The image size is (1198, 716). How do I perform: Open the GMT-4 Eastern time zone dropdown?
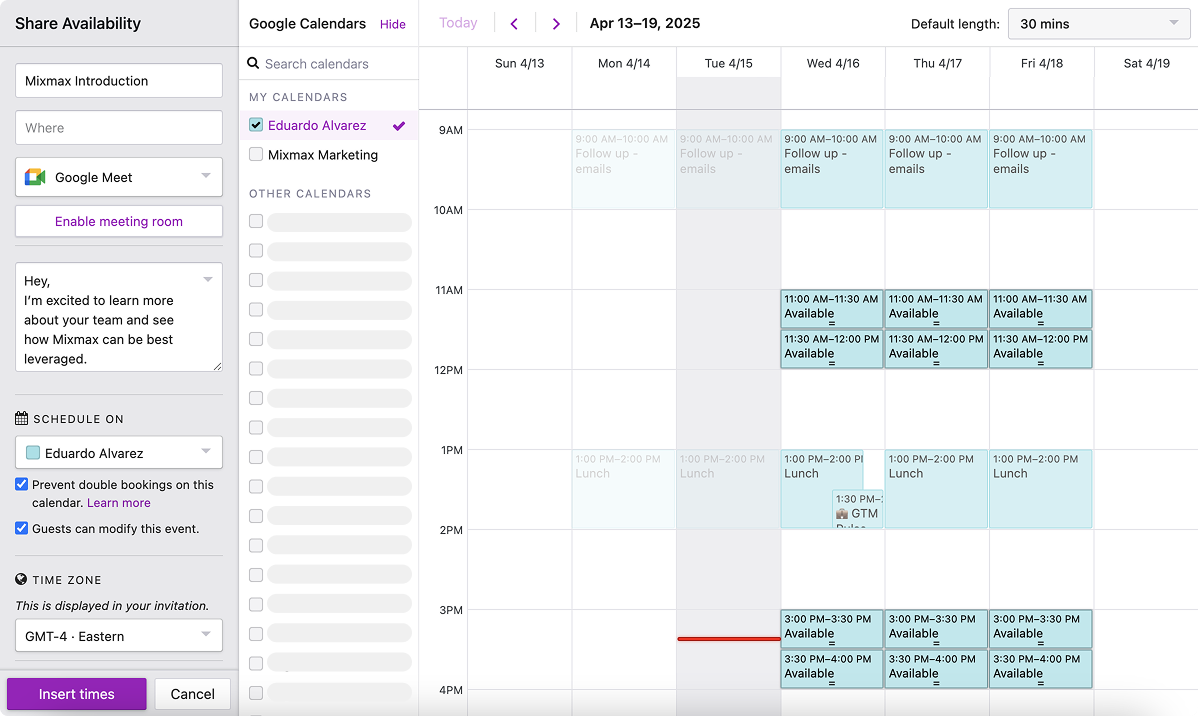(119, 636)
